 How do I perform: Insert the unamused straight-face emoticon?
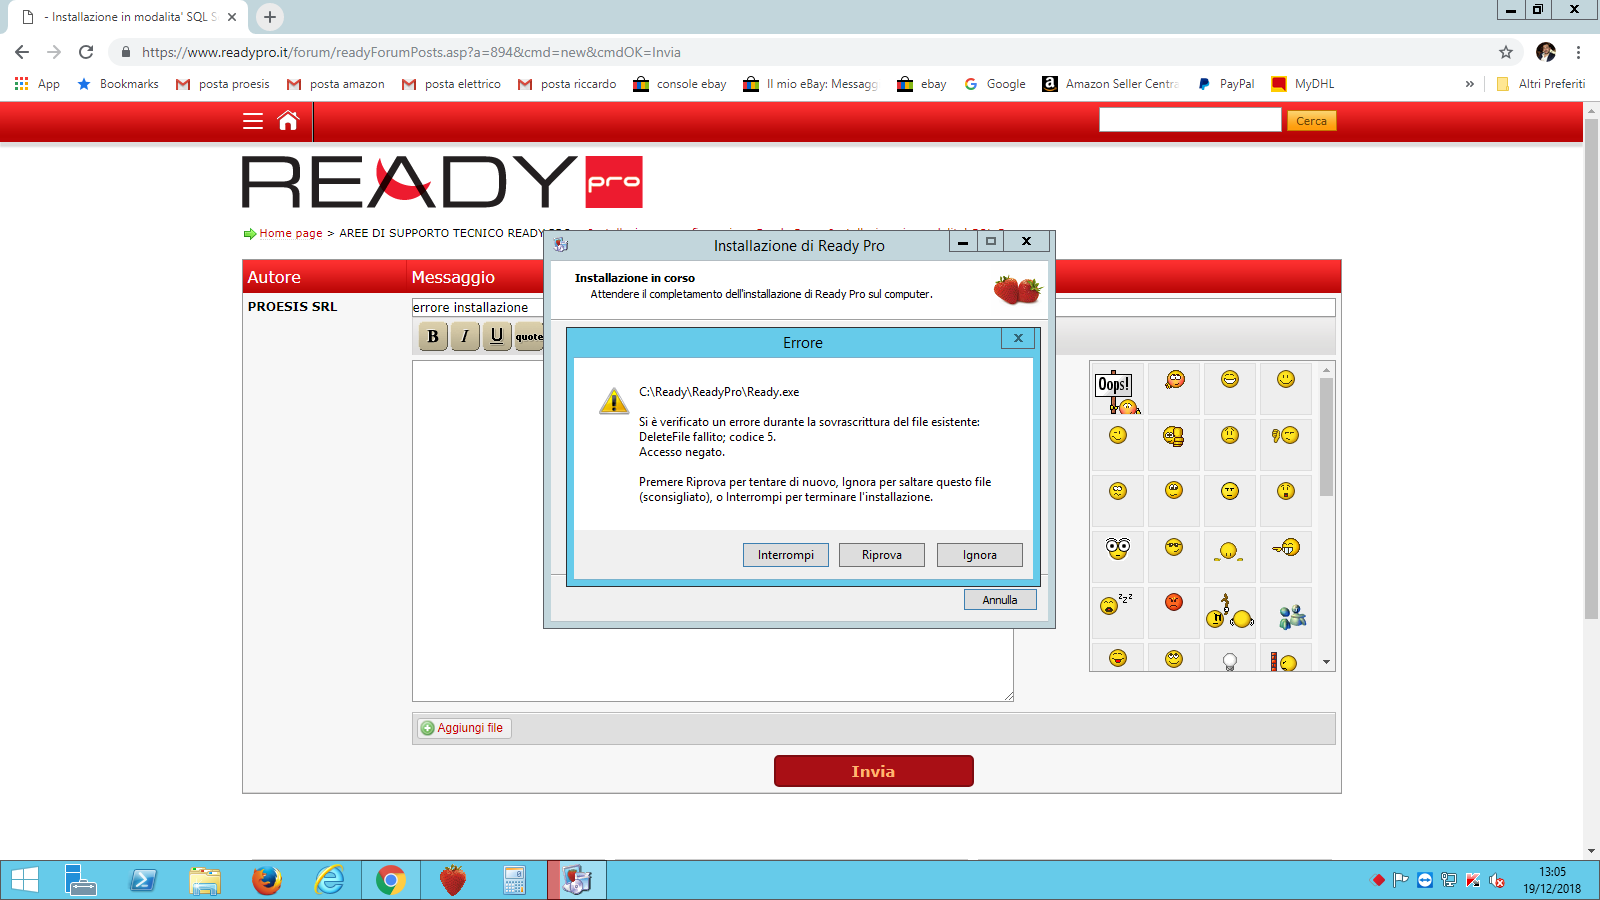[x=1230, y=491]
